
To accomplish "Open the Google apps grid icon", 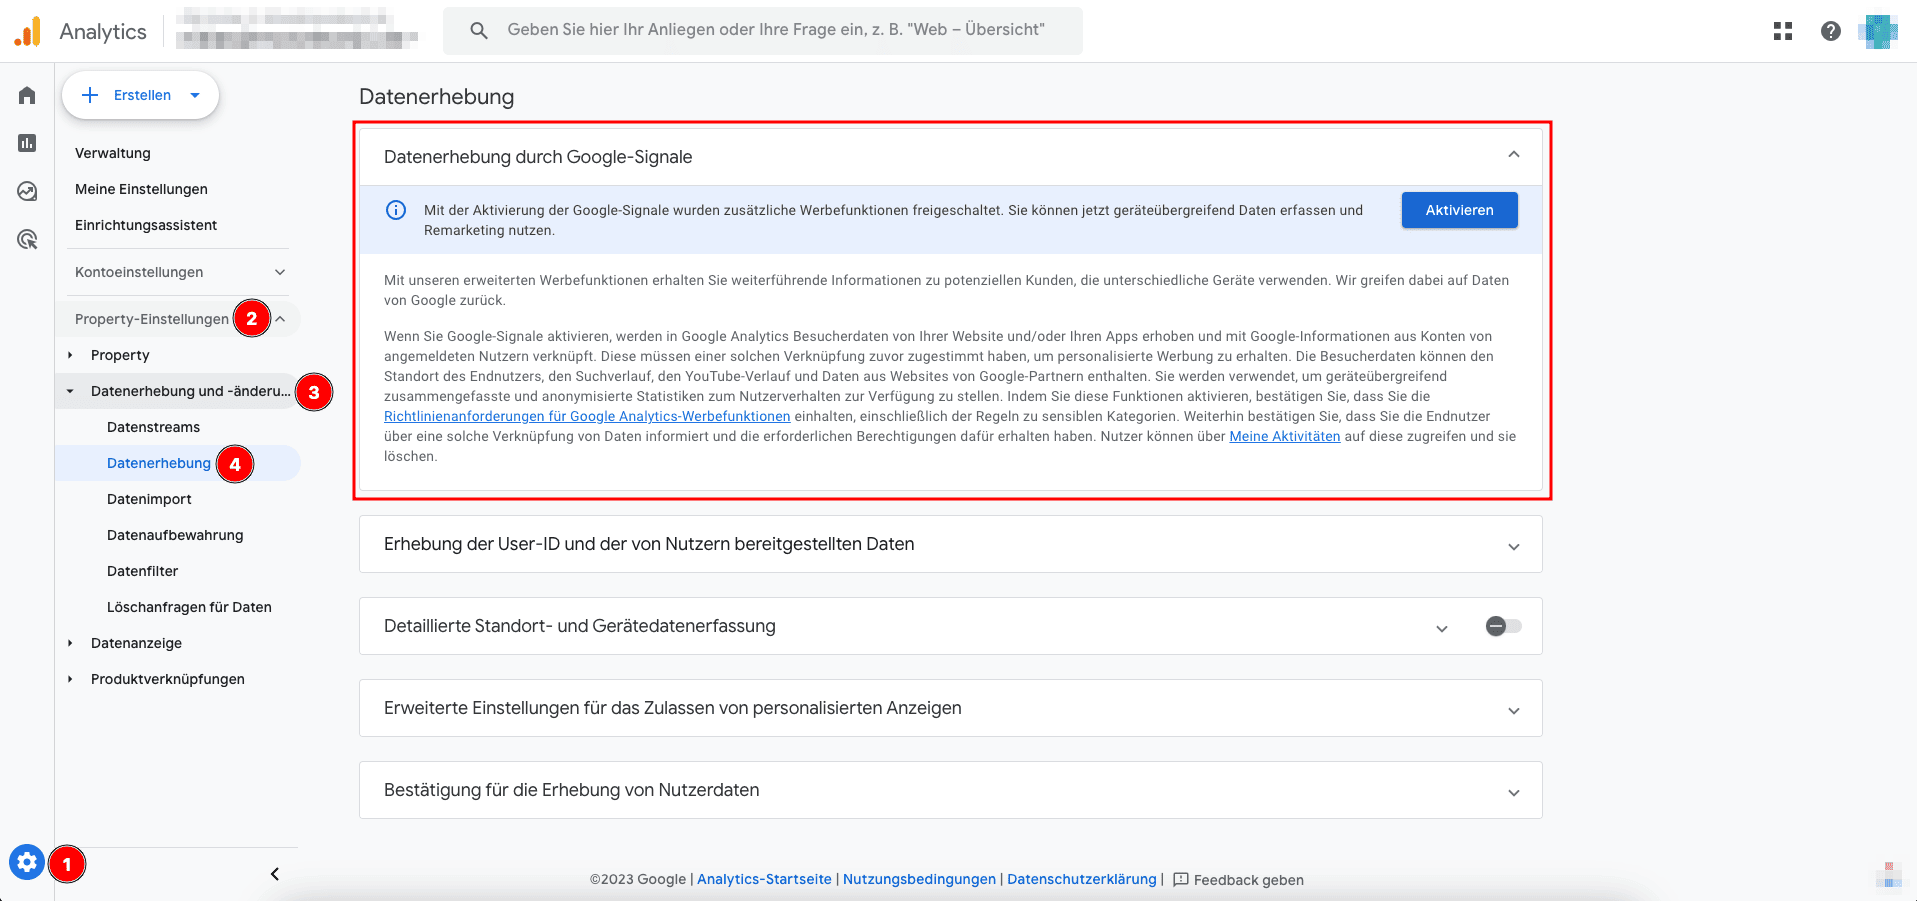I will [x=1782, y=31].
